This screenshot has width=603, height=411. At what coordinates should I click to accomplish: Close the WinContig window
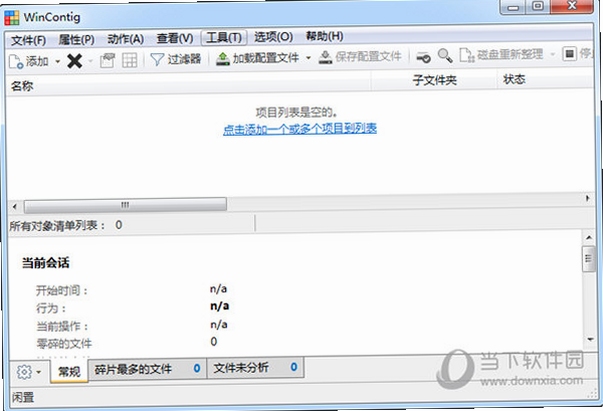572,6
